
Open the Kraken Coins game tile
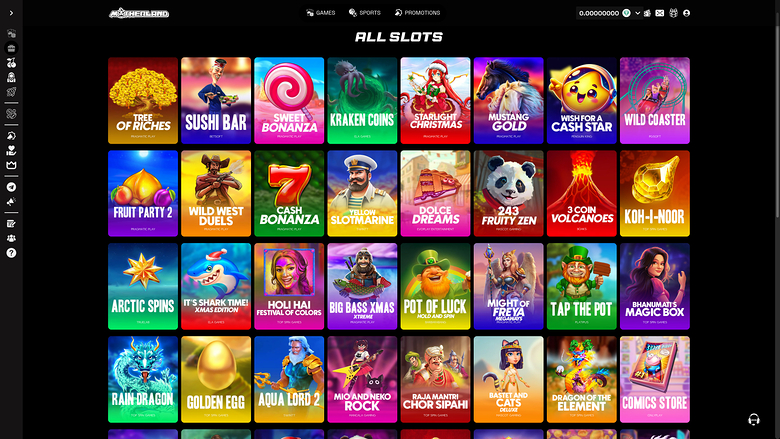362,100
